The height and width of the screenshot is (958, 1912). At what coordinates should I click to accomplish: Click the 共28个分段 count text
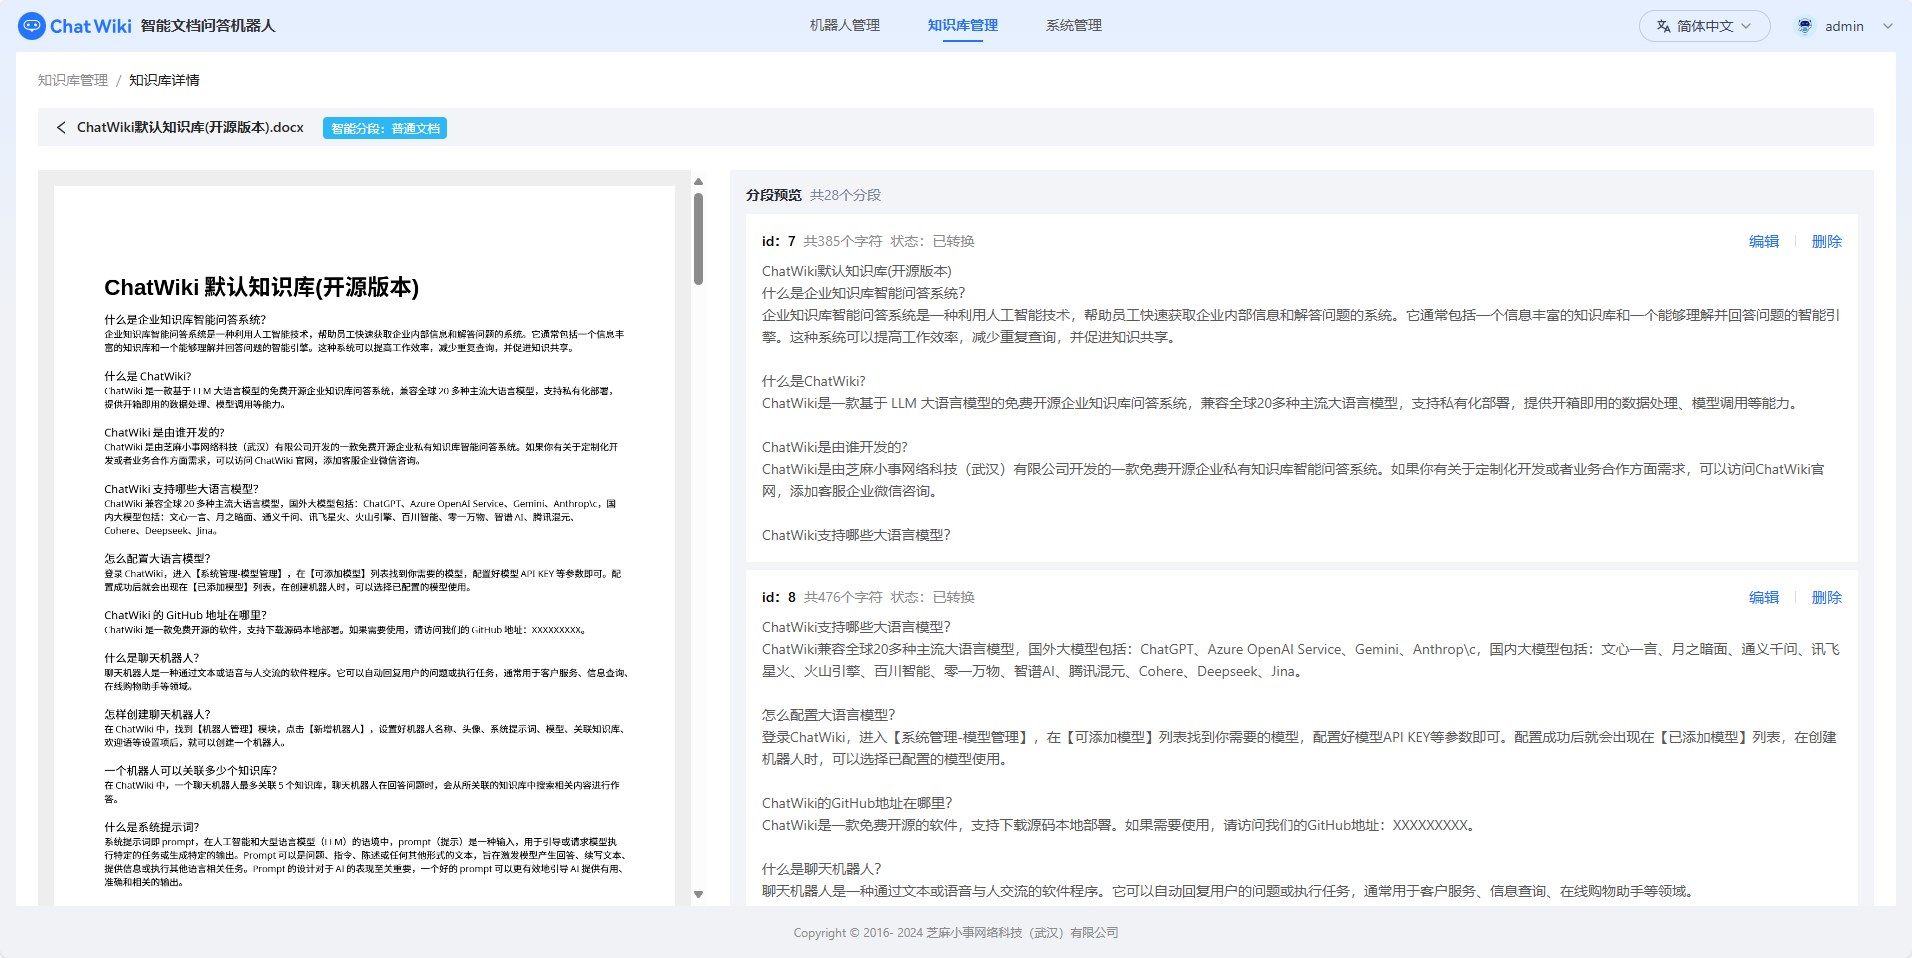click(x=845, y=195)
